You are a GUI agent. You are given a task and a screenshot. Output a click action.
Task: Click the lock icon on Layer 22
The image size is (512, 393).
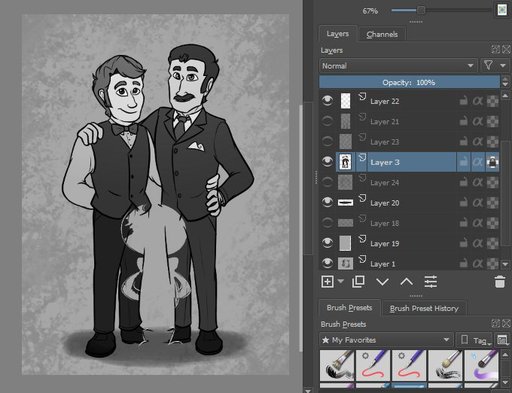coord(463,101)
